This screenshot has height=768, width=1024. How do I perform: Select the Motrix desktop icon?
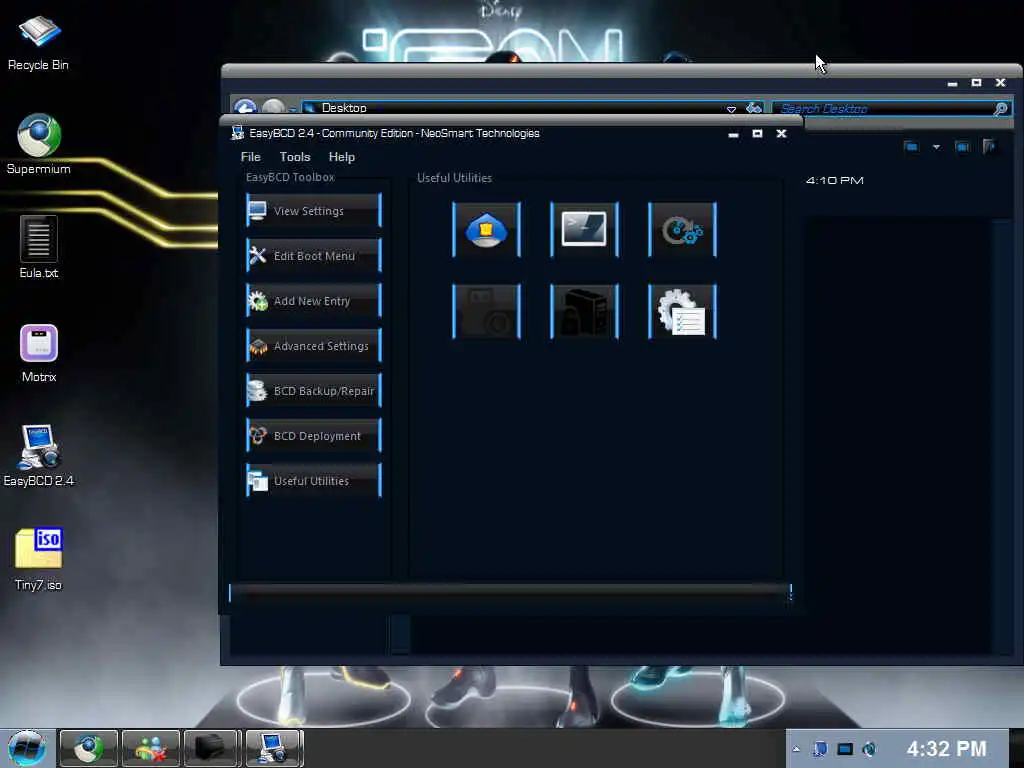(39, 353)
